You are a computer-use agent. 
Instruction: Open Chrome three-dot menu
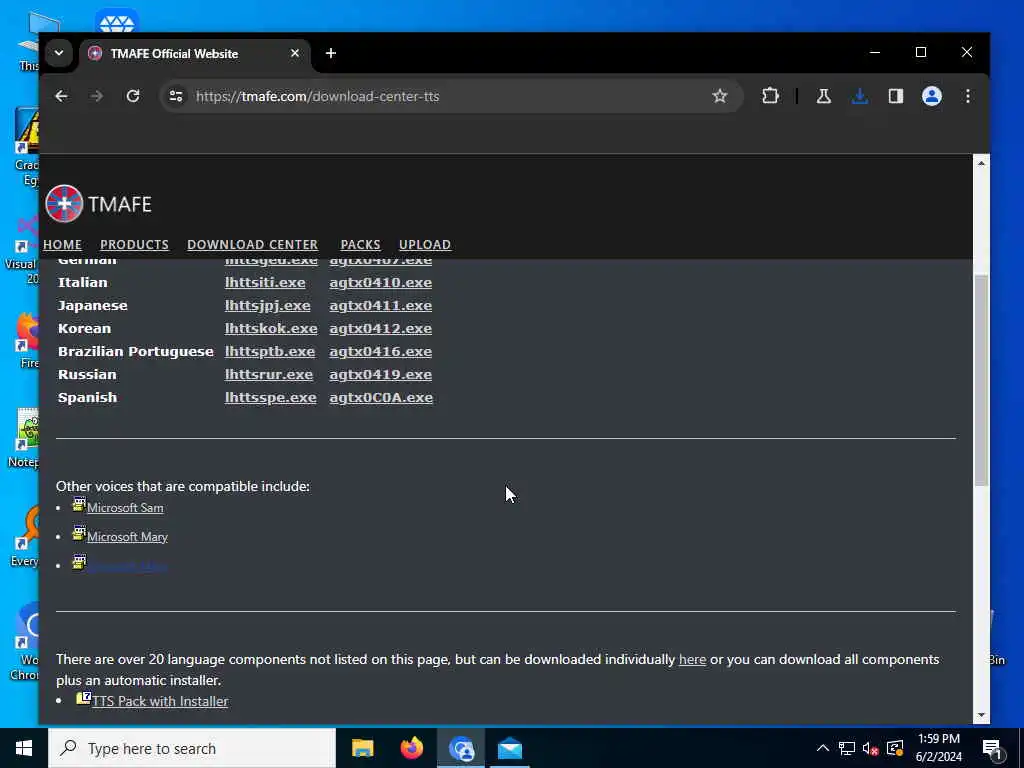tap(968, 96)
